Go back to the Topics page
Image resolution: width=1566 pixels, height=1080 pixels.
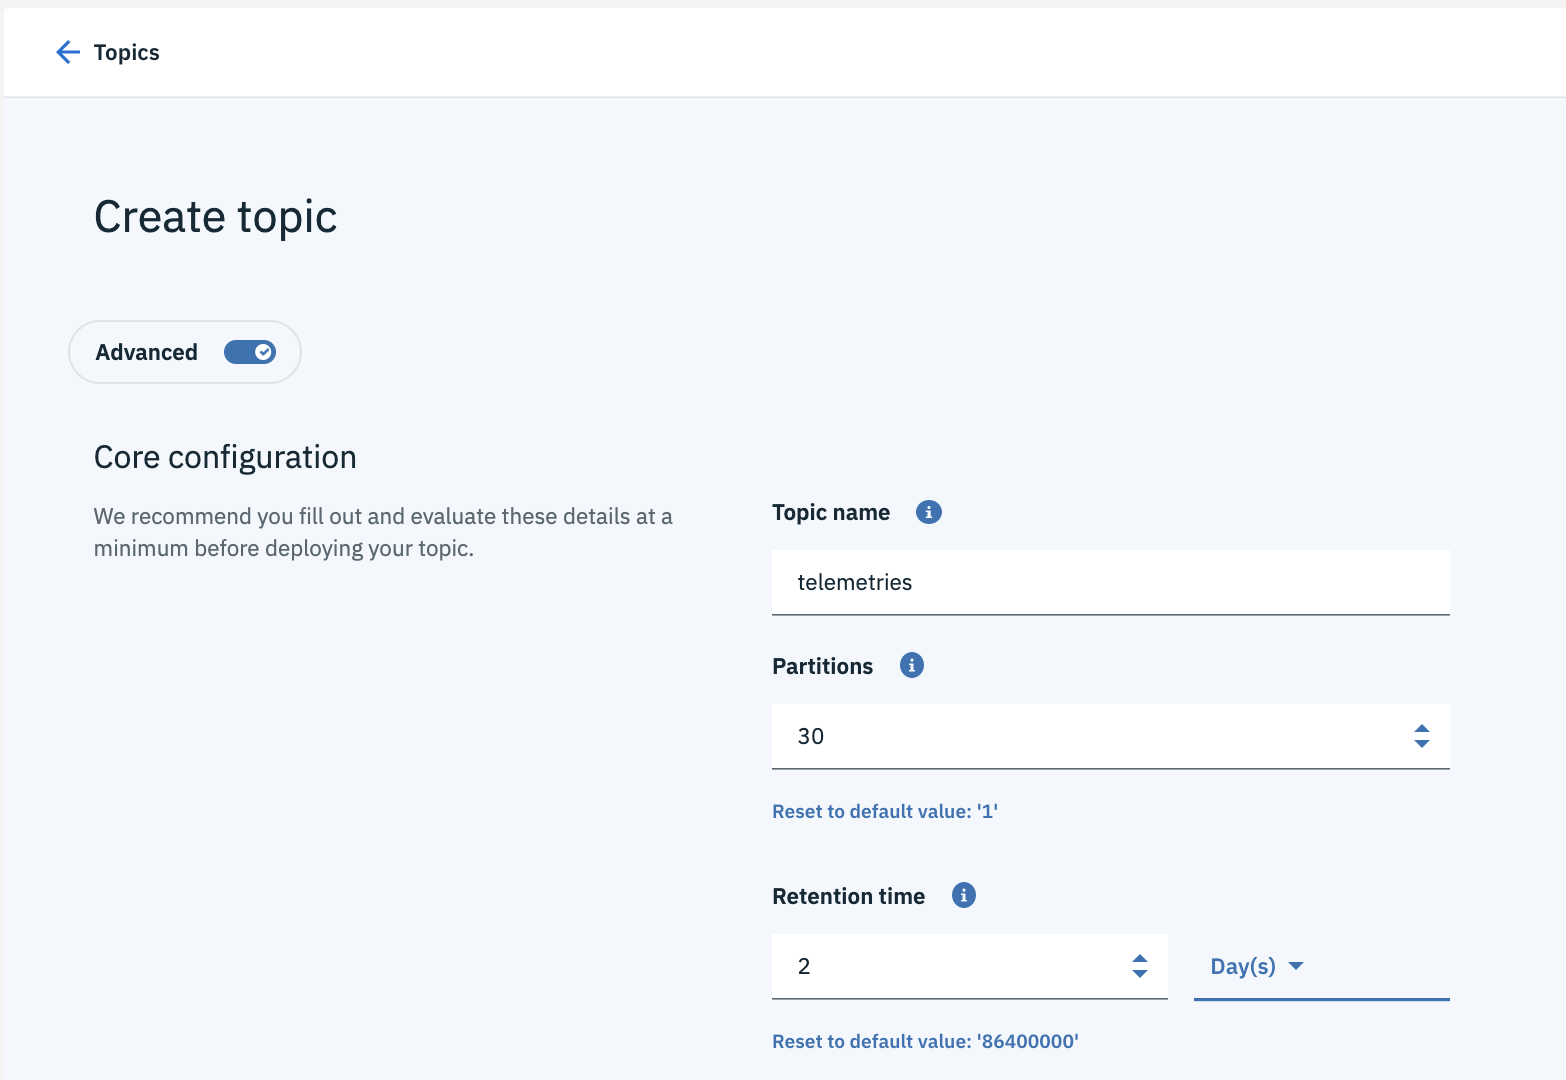pyautogui.click(x=126, y=52)
